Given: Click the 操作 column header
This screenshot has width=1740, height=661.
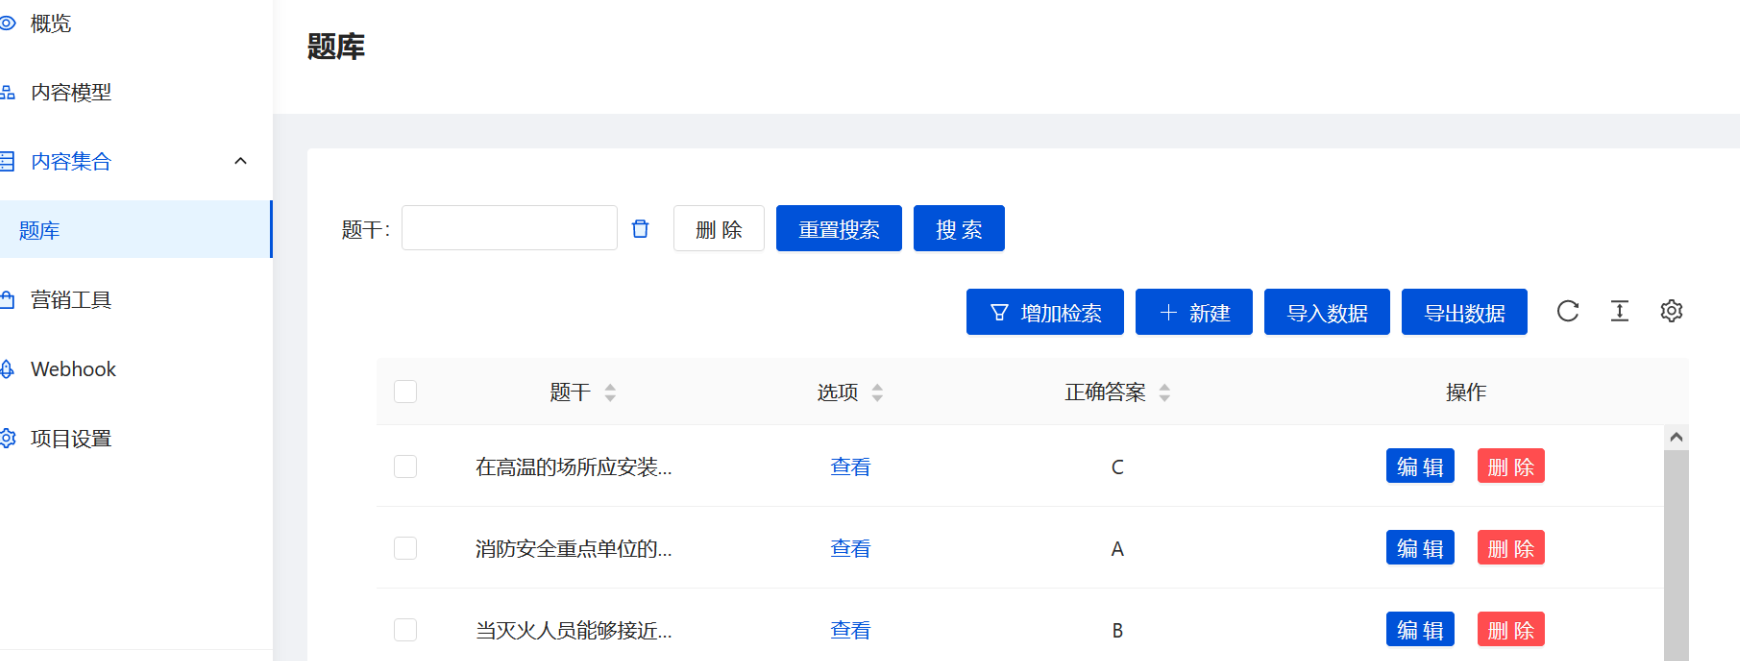Looking at the screenshot, I should pos(1466,393).
